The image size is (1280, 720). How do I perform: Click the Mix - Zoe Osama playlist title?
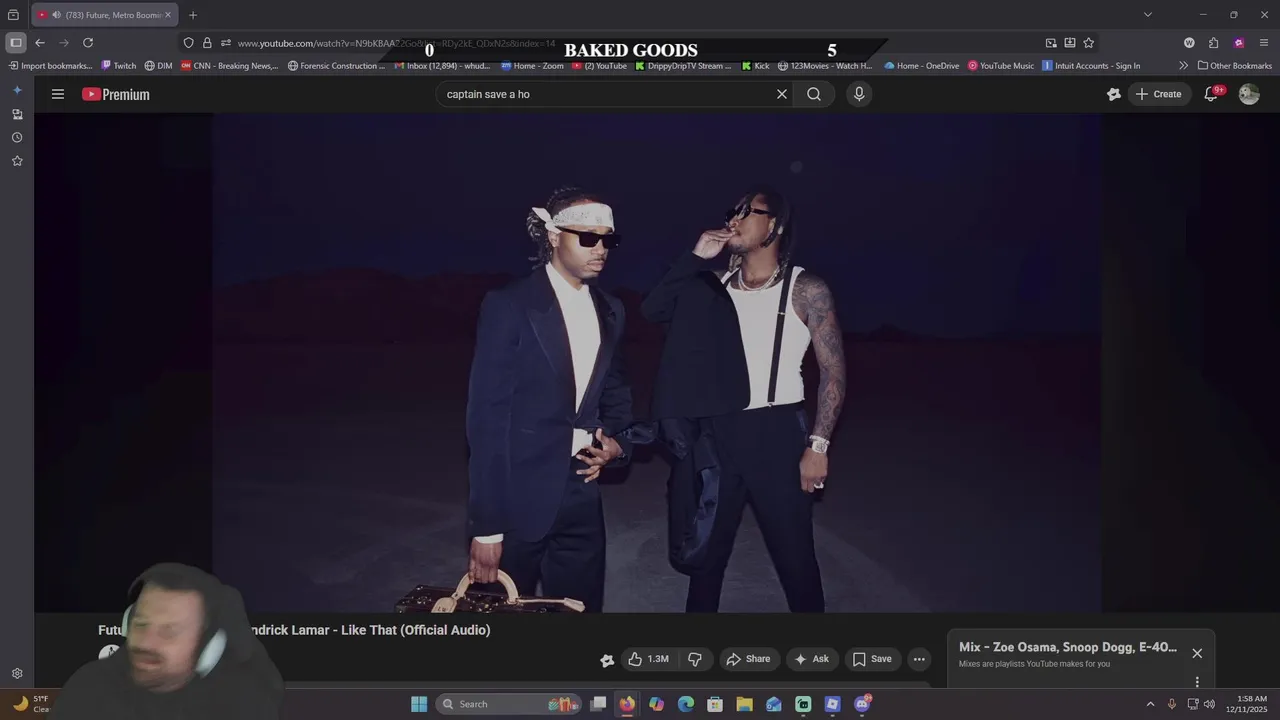(x=1068, y=647)
